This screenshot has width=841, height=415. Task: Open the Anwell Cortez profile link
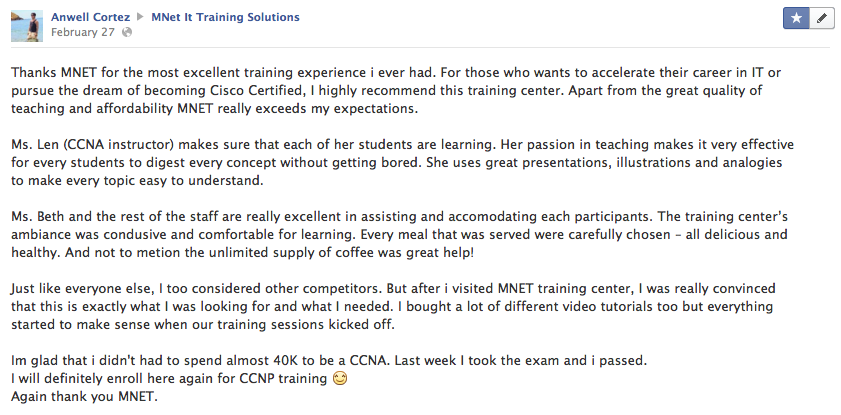click(91, 17)
